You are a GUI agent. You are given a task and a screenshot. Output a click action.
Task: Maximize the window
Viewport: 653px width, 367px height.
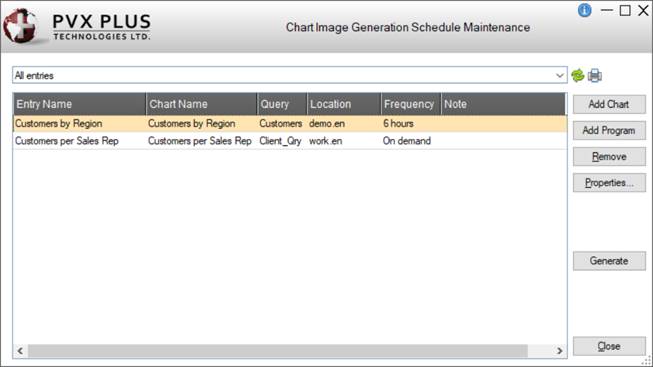625,10
